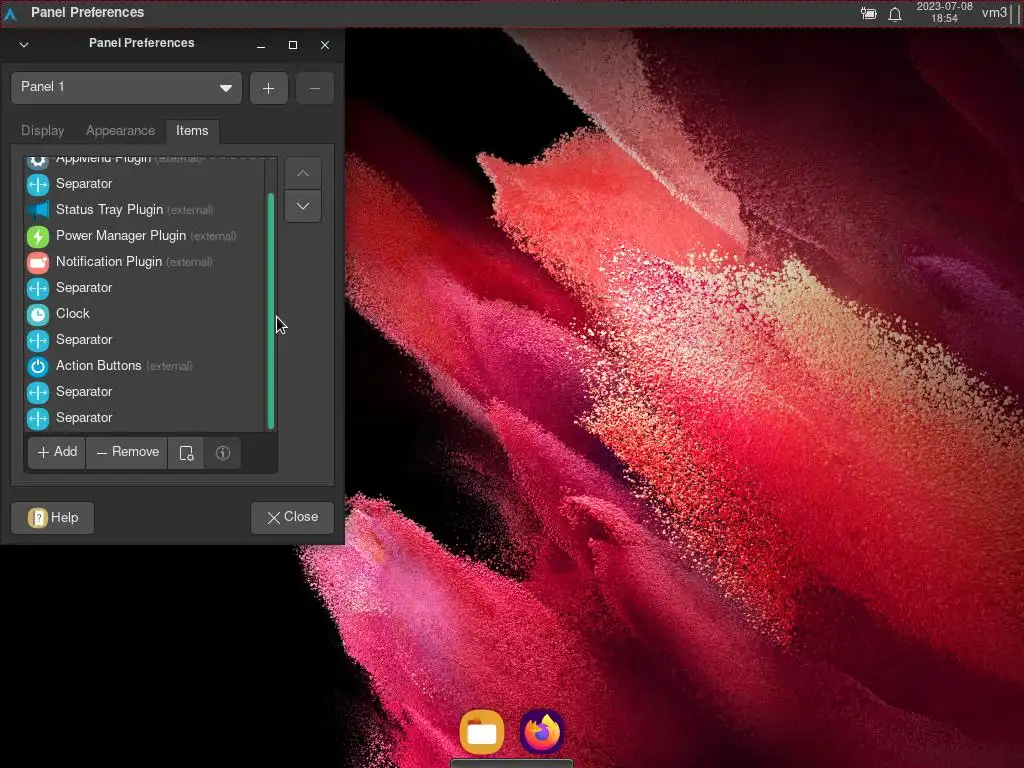Select the partially hidden AppMenu Plugin row
This screenshot has height=768, width=1024.
(x=145, y=161)
